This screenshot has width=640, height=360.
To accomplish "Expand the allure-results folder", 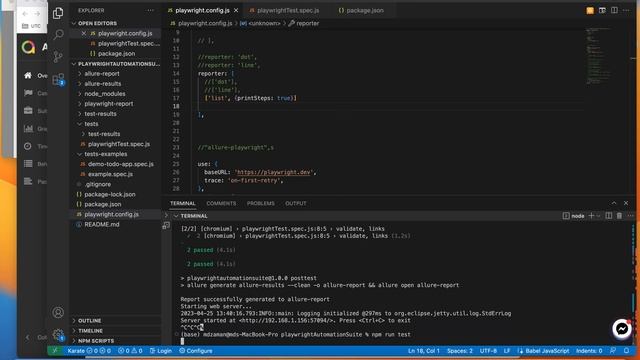I will [103, 84].
